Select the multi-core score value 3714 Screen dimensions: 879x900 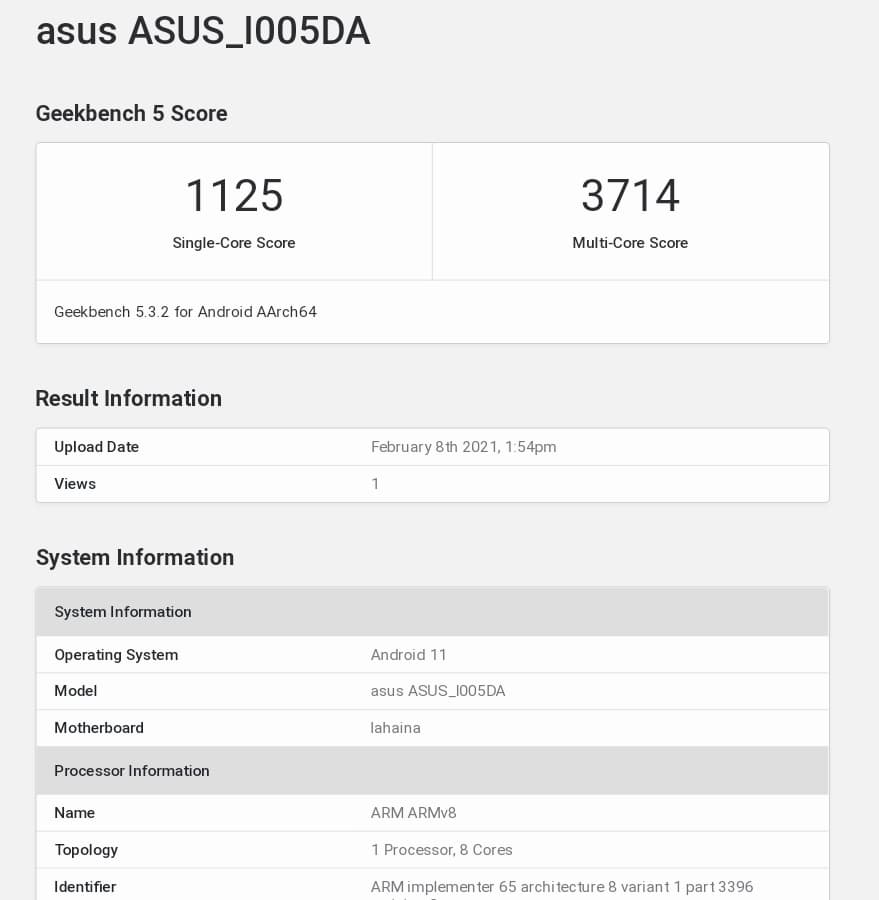630,195
